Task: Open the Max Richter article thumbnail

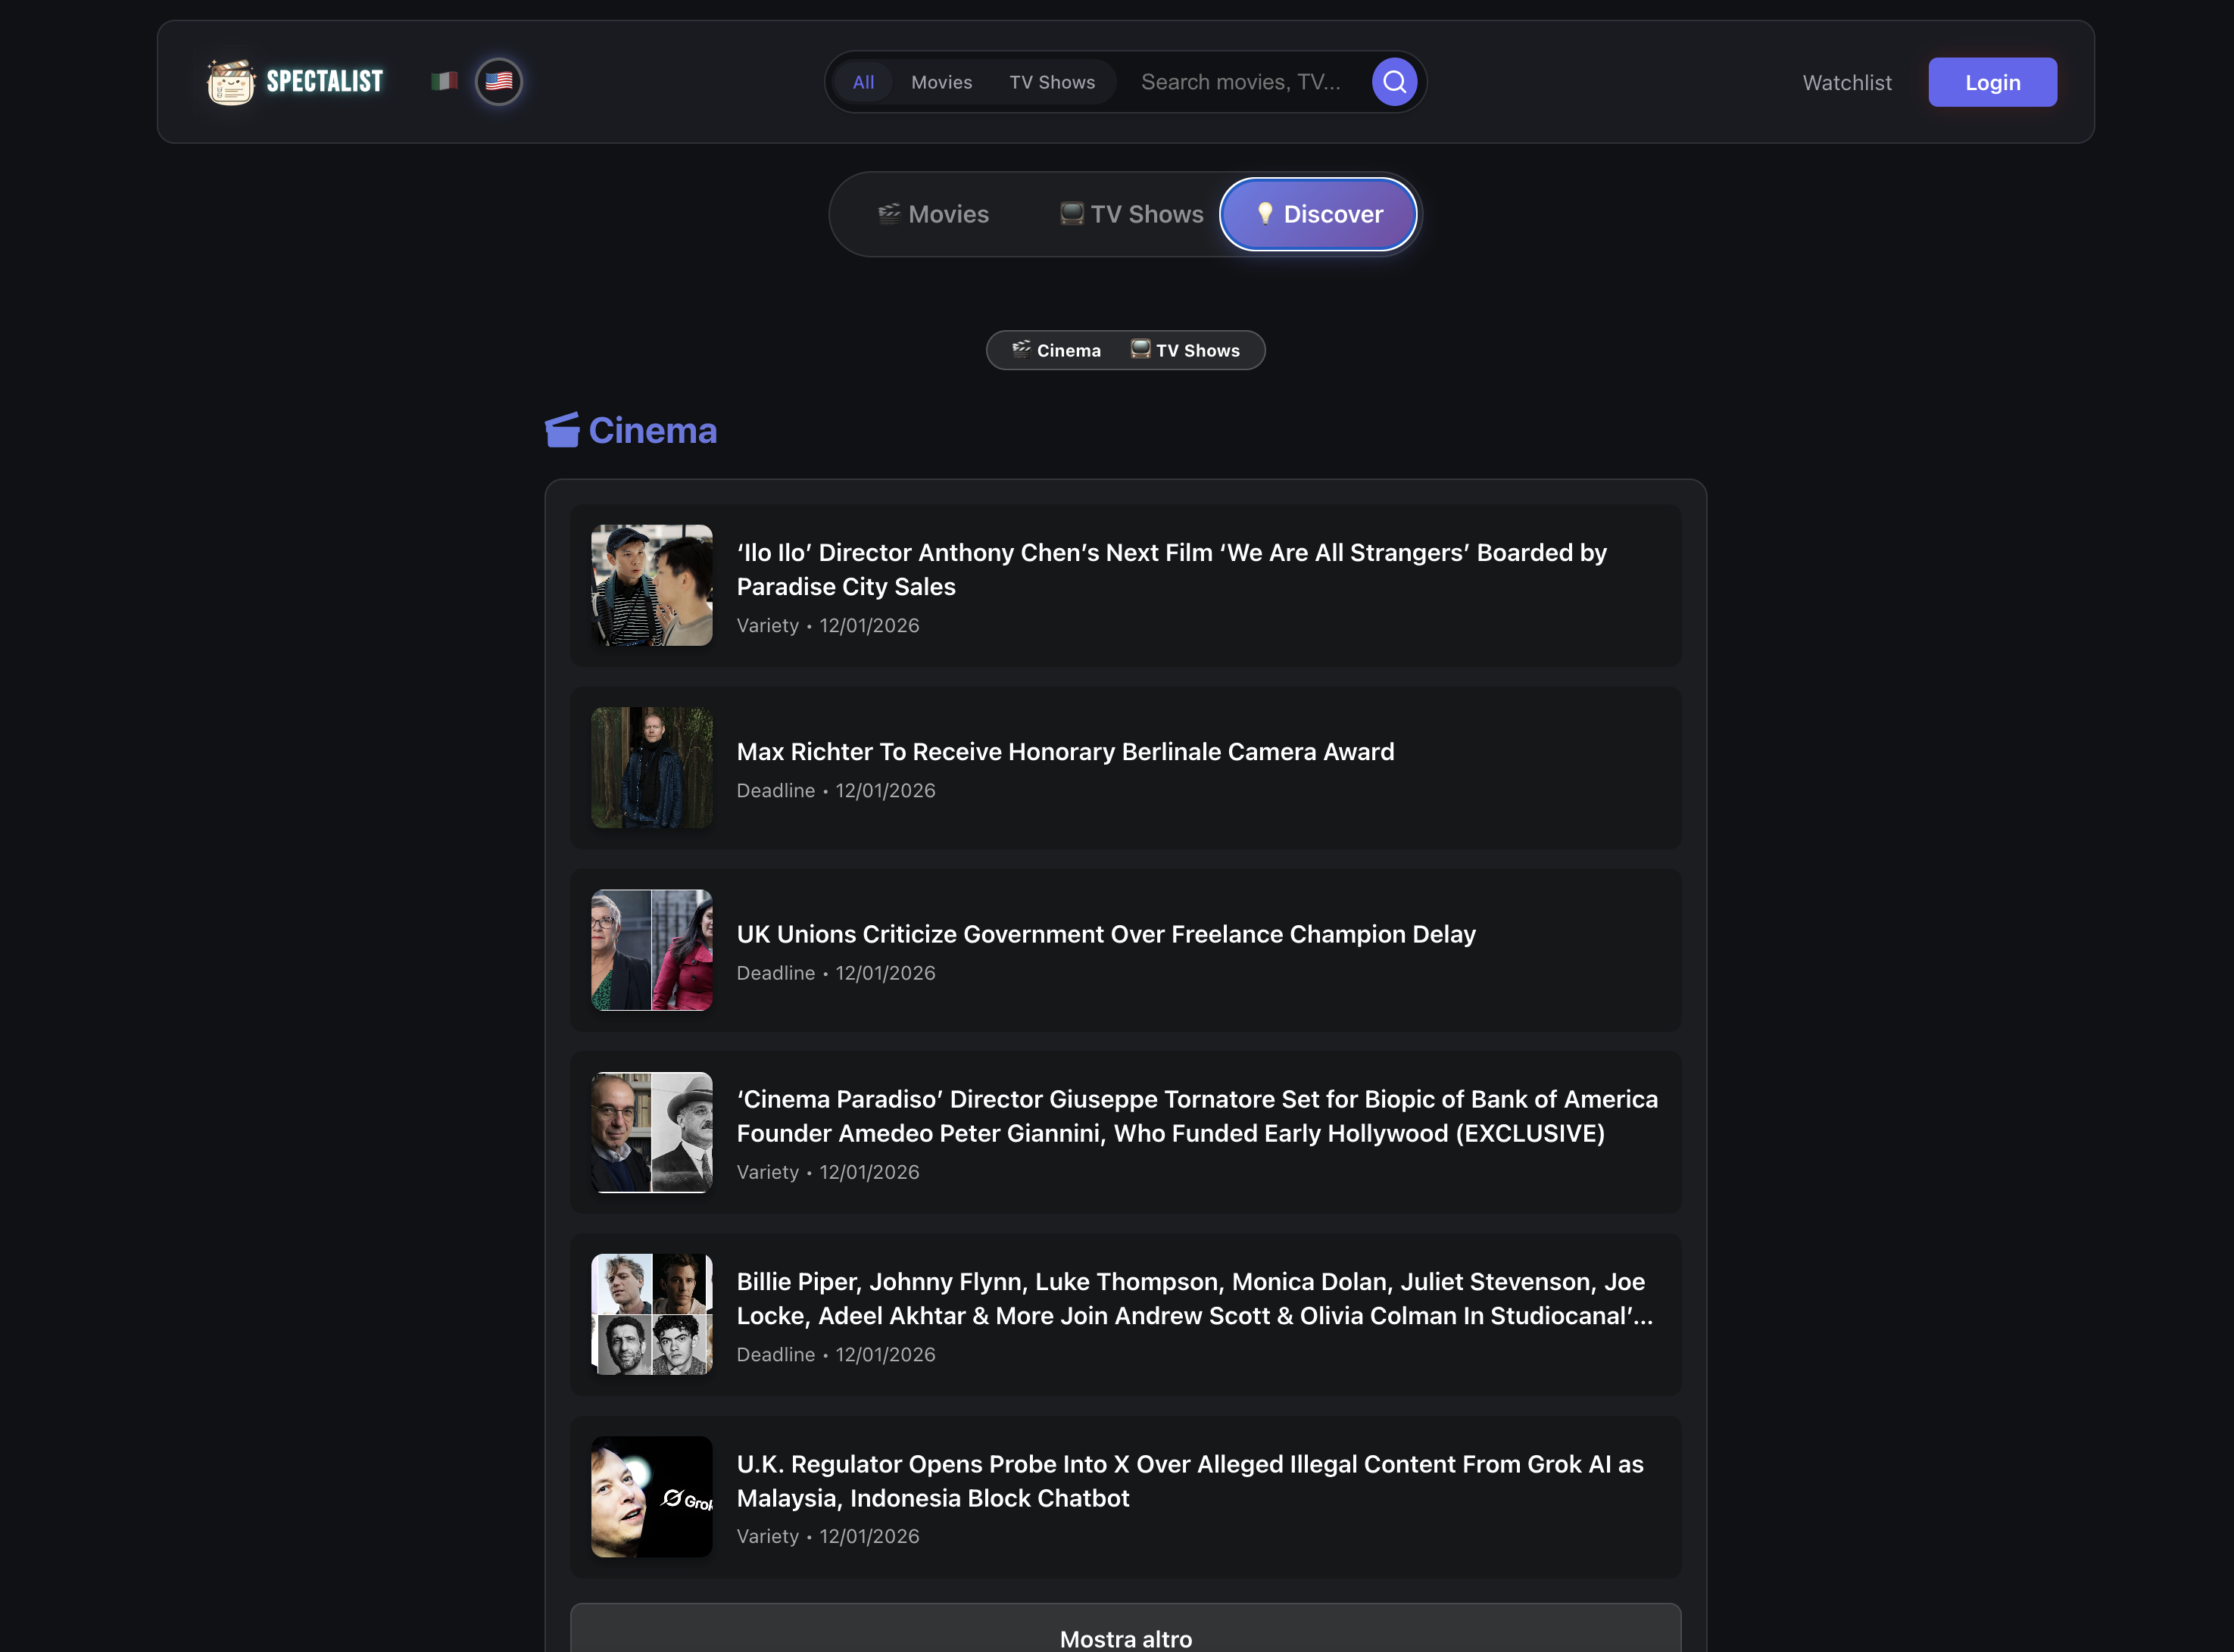Action: pos(651,767)
